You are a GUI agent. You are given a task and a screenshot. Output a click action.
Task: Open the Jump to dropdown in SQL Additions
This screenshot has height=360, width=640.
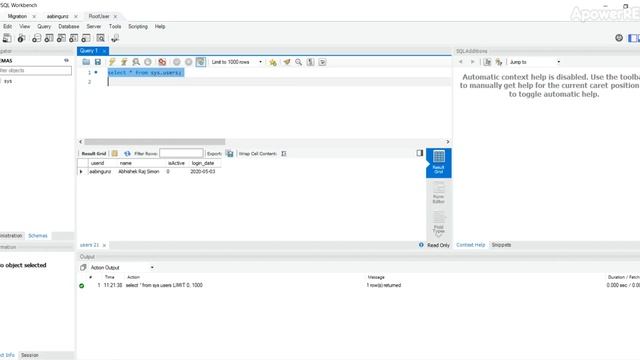(x=535, y=62)
